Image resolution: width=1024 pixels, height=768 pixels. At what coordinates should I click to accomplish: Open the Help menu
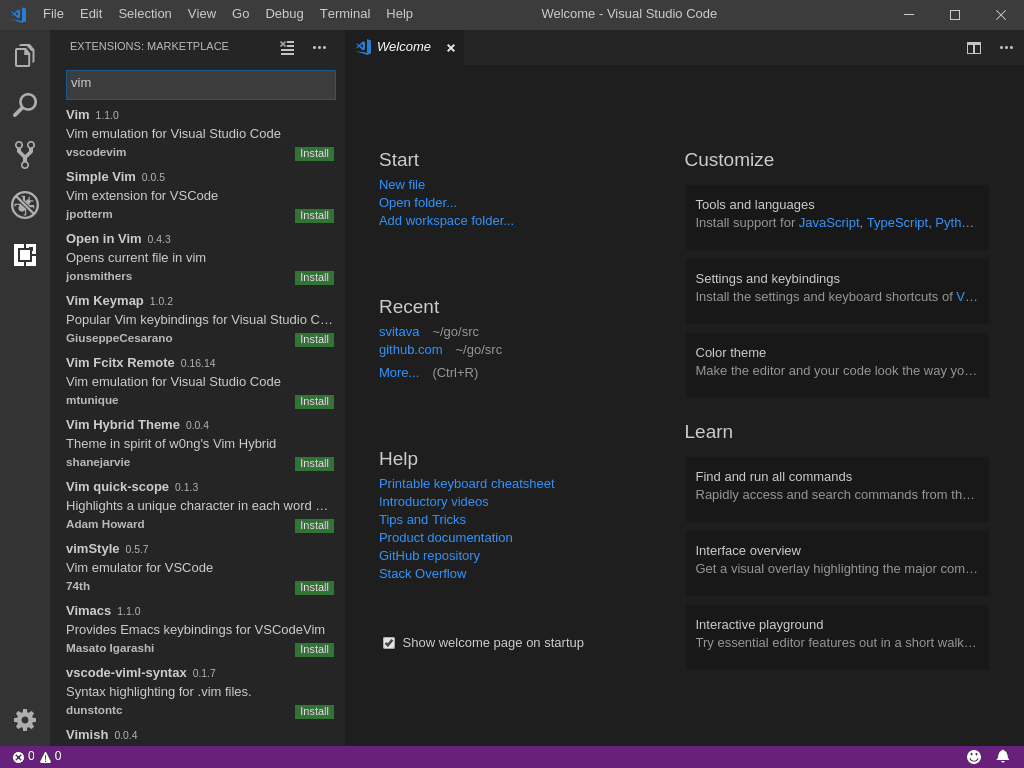[x=399, y=14]
